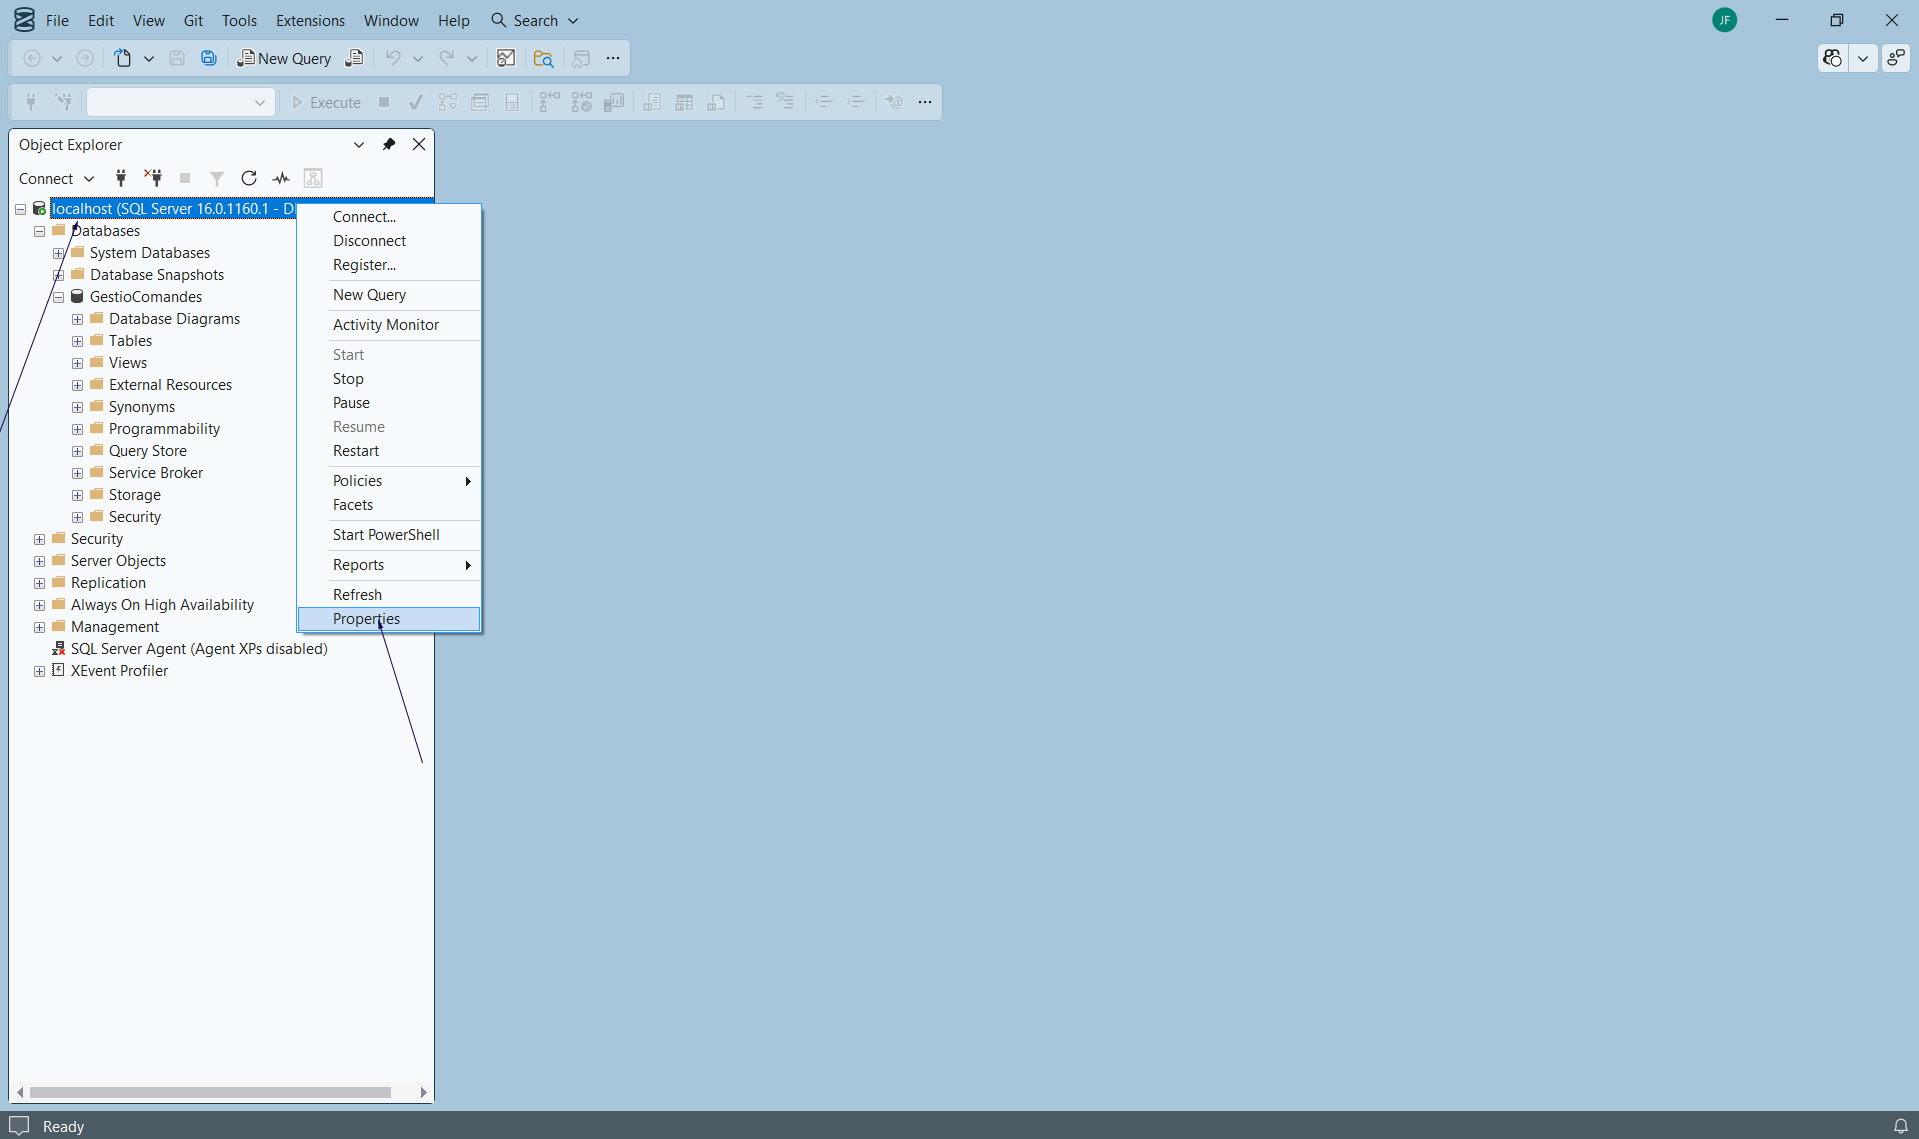Open the Tools menu
This screenshot has height=1139, width=1919.
(x=239, y=20)
